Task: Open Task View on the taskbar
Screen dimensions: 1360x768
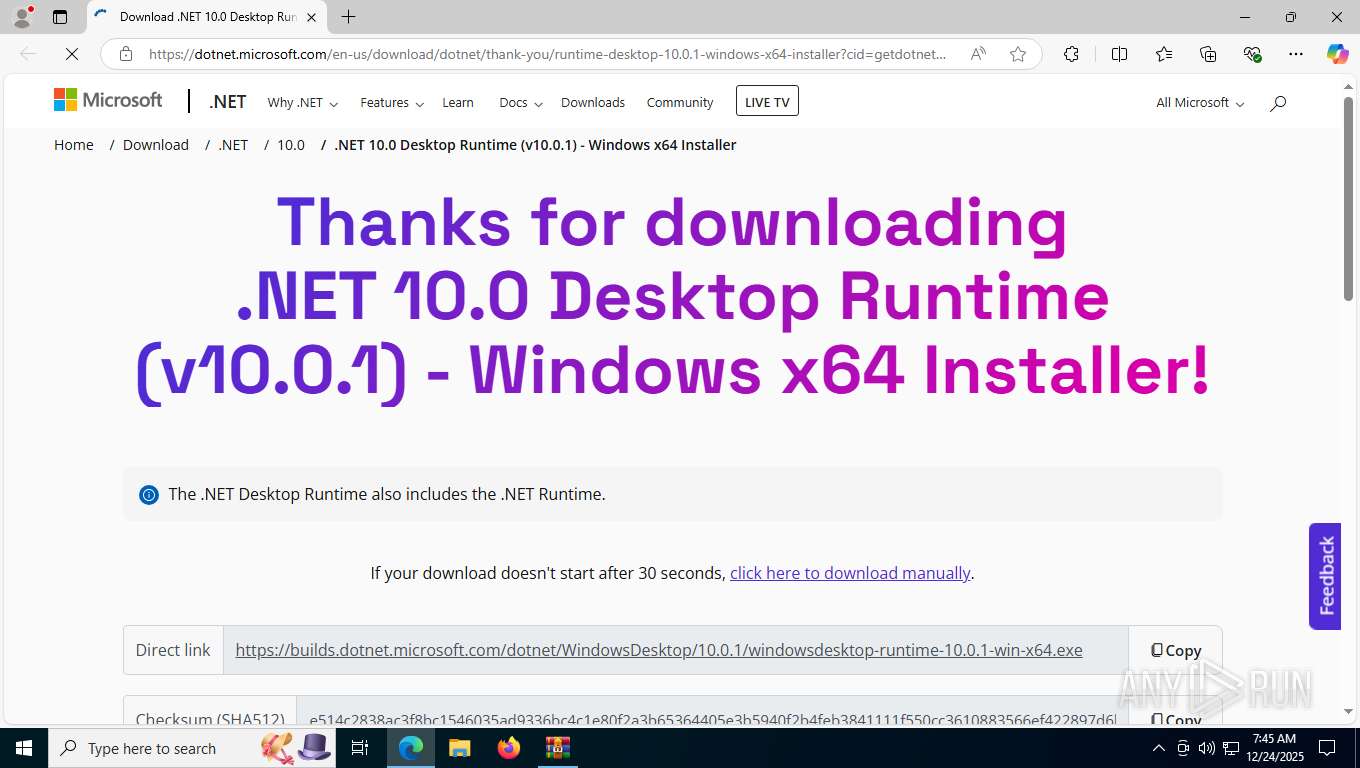Action: (360, 748)
